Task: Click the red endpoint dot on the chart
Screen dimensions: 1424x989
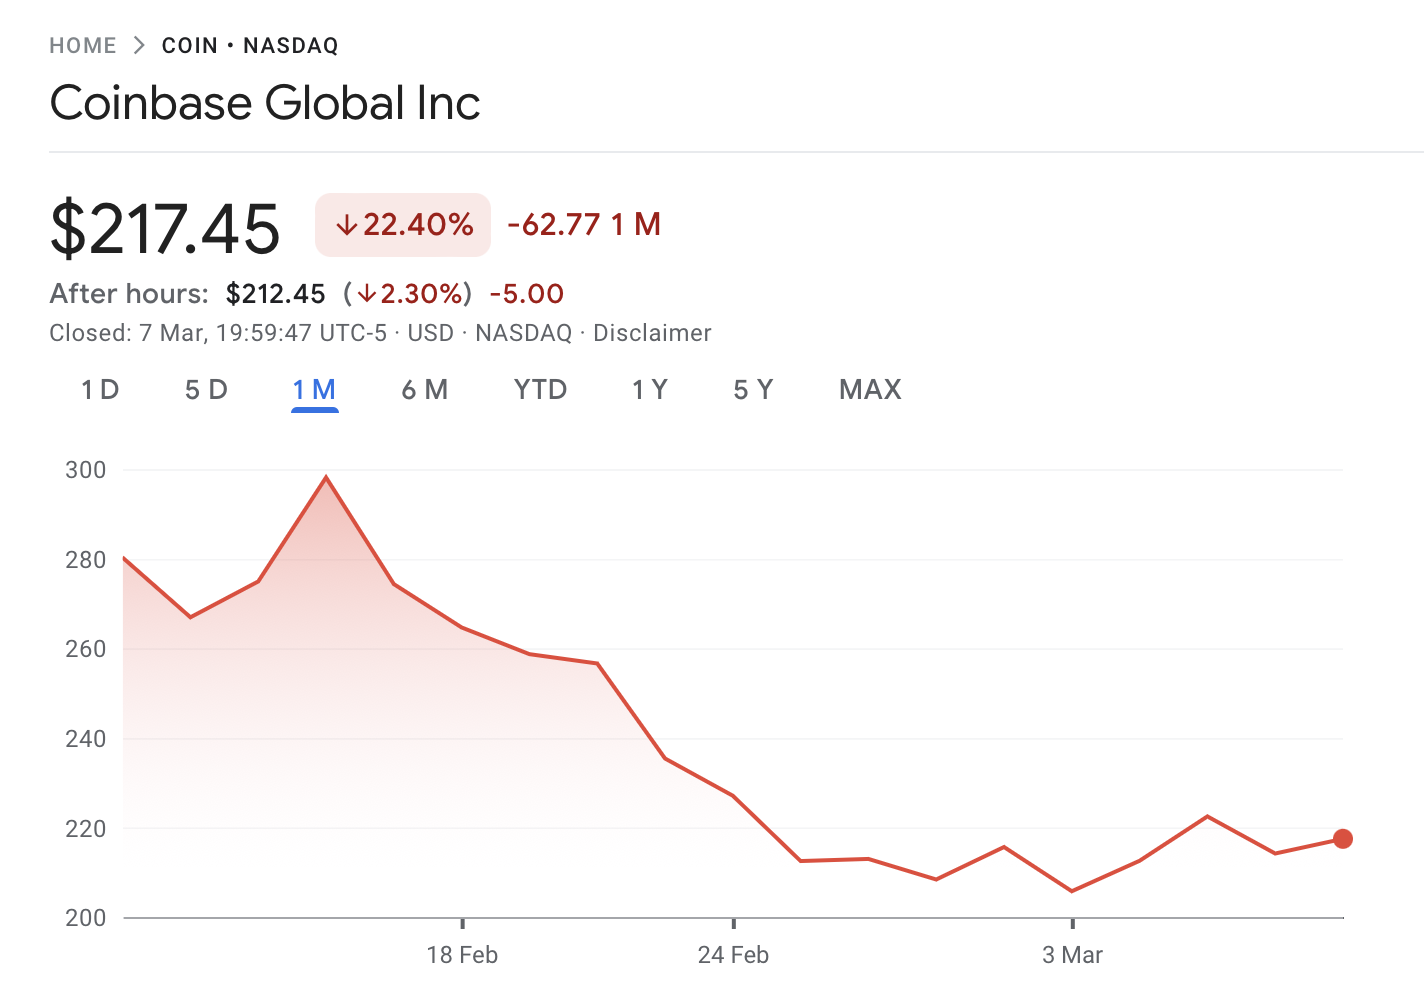Action: [x=1343, y=839]
